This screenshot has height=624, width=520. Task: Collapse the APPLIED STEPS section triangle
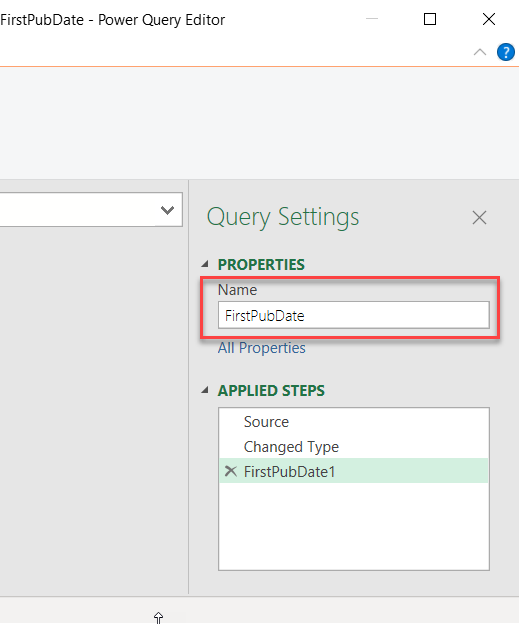tap(205, 390)
